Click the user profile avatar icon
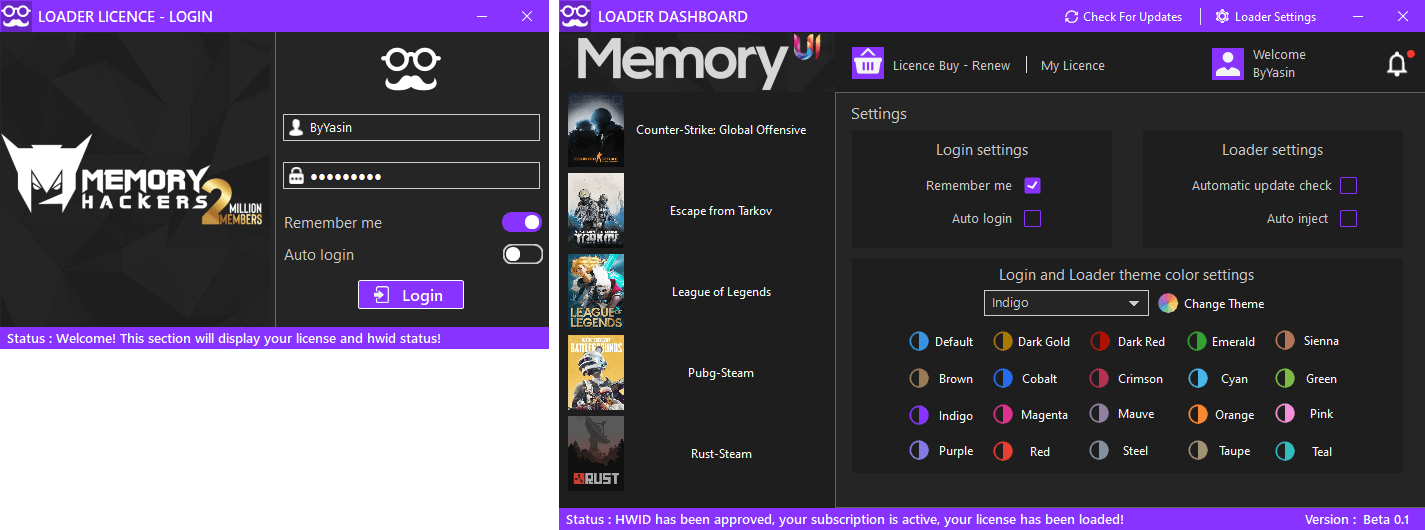Viewport: 1425px width, 530px height. (x=1227, y=64)
